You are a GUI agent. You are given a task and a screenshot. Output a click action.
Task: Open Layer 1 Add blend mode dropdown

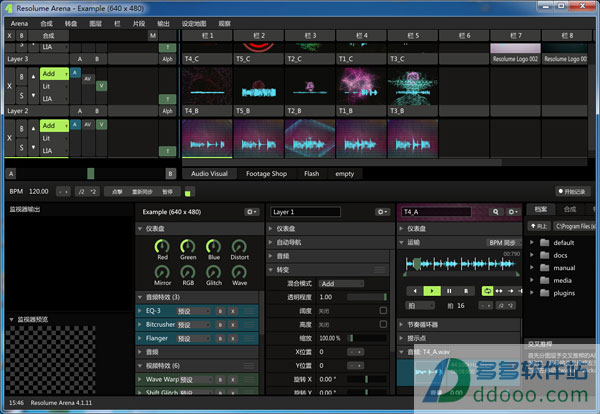[x=54, y=126]
